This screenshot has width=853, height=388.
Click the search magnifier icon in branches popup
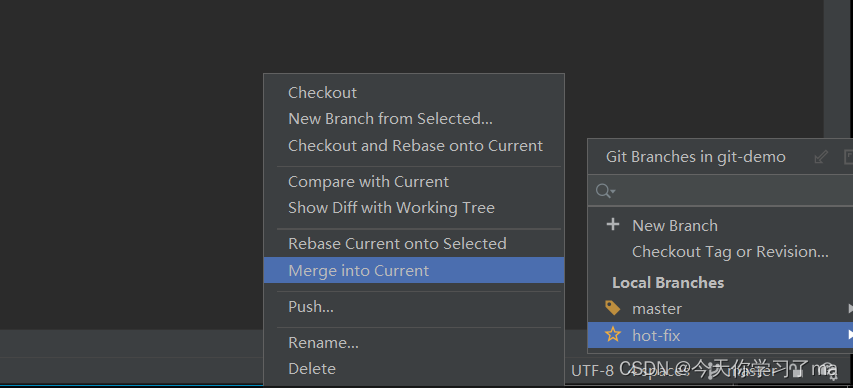604,190
